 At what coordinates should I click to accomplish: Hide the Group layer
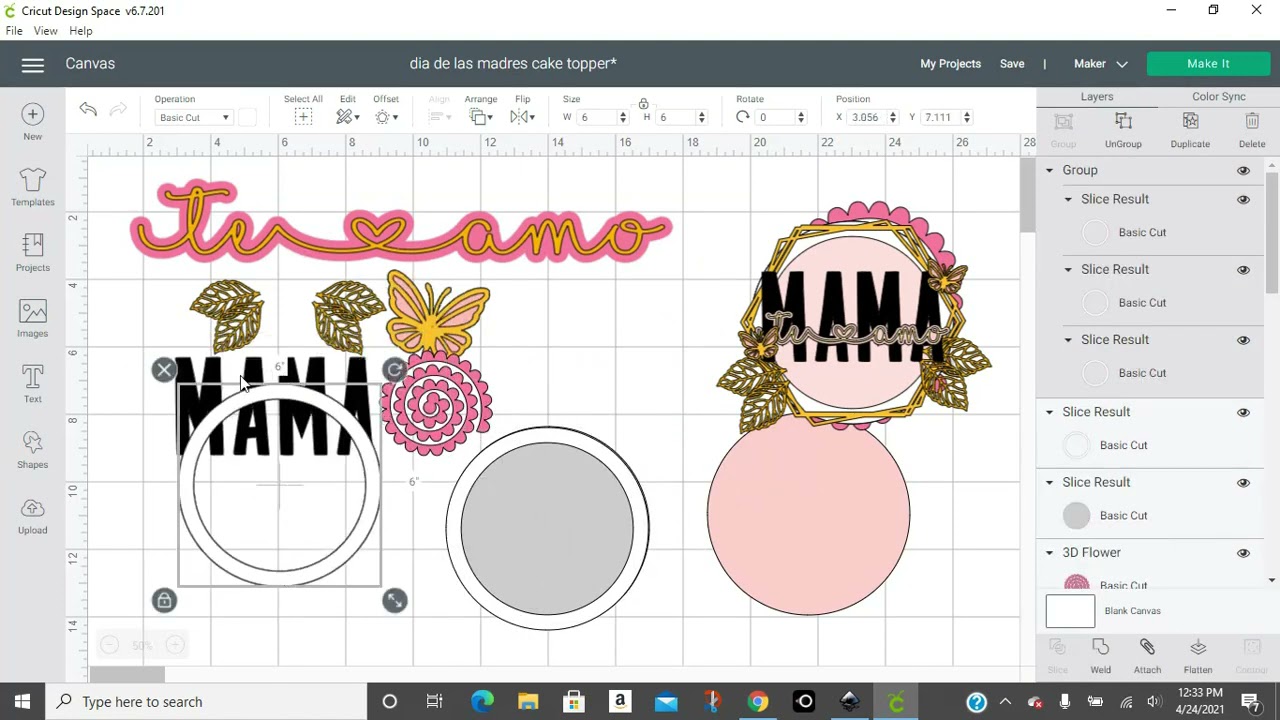click(1243, 170)
